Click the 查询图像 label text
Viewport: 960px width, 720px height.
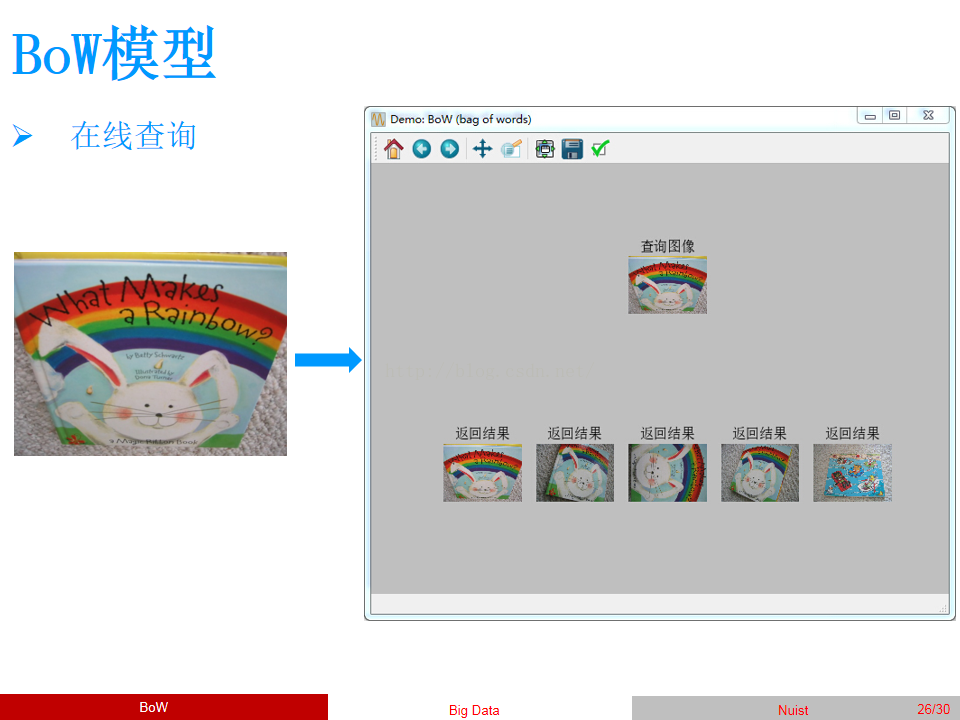pyautogui.click(x=667, y=246)
